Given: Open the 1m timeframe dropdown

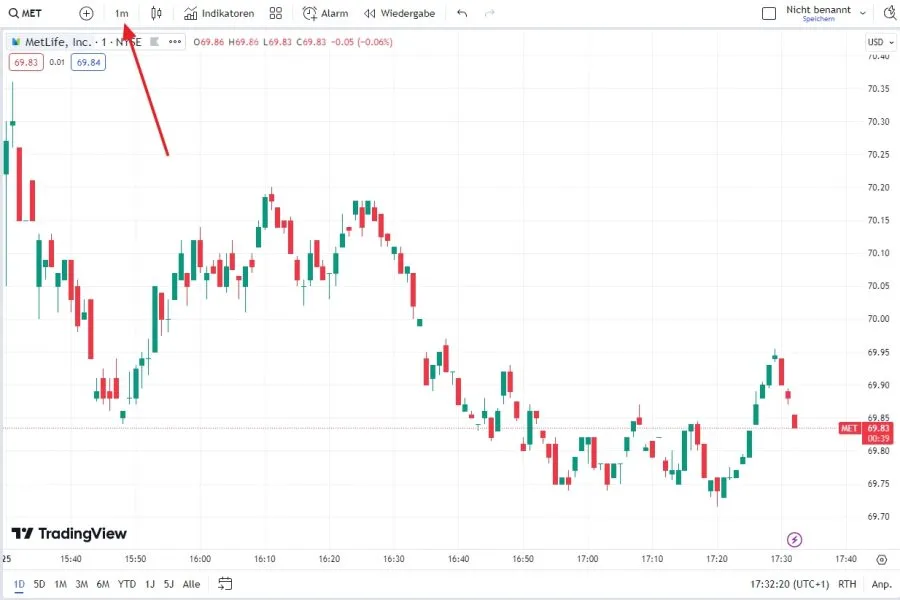Looking at the screenshot, I should click(122, 13).
